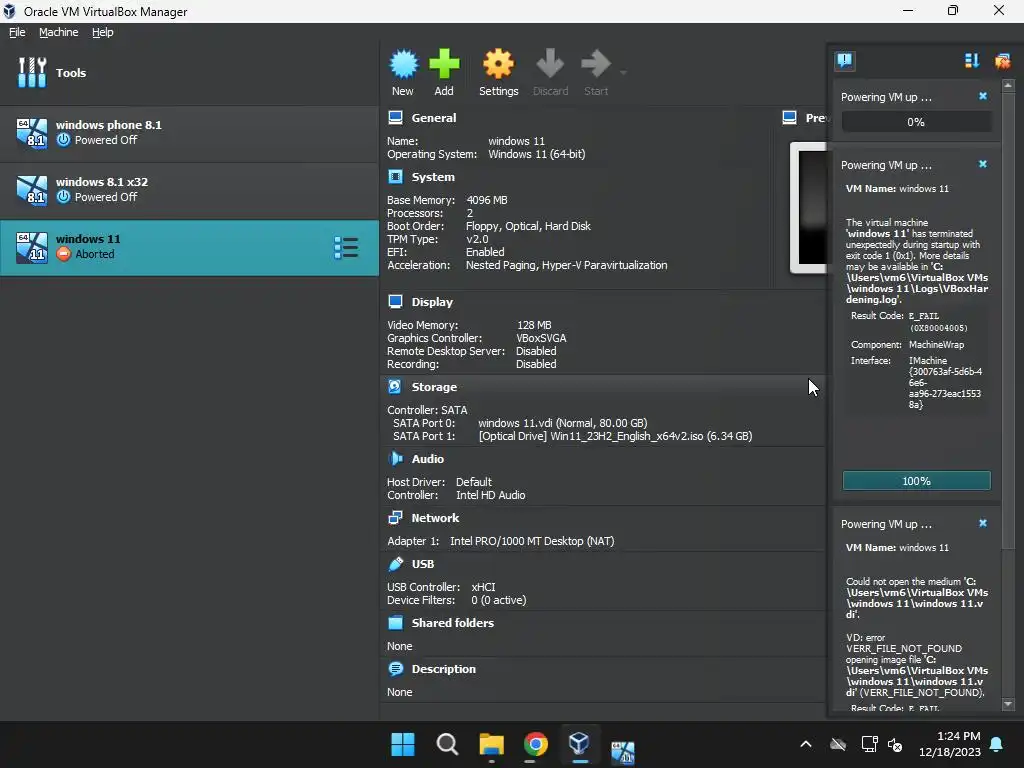This screenshot has width=1024, height=768.
Task: Click the green Add machine icon
Action: click(444, 64)
